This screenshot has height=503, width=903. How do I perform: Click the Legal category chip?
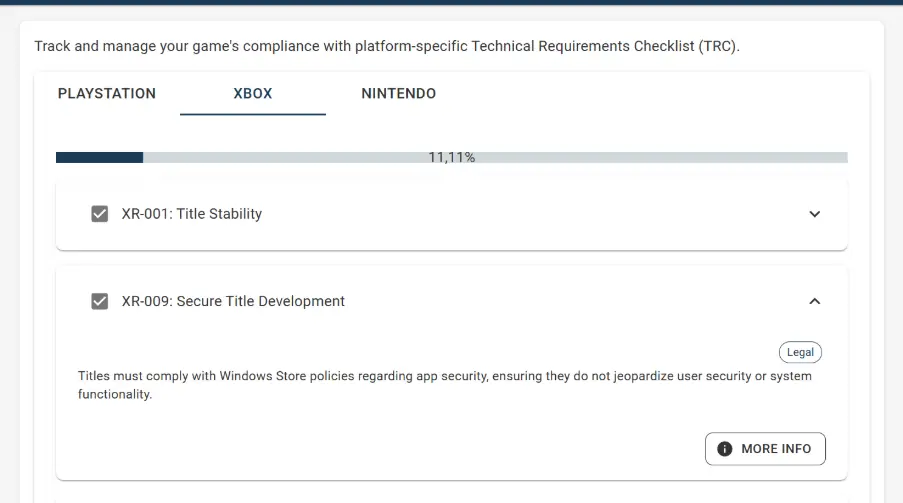(800, 352)
